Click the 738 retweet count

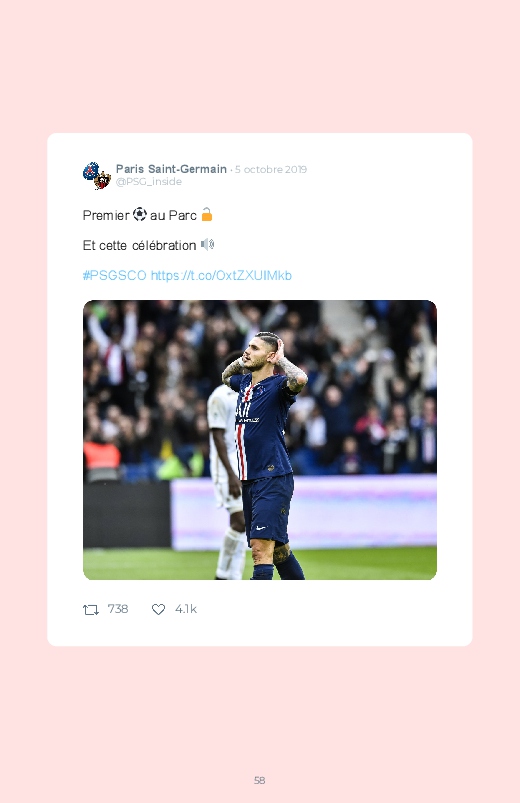(x=118, y=609)
